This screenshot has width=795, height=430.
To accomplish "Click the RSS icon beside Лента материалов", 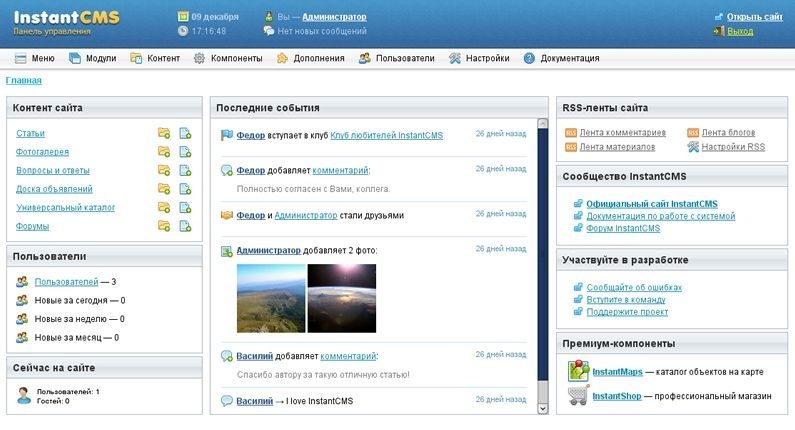I will click(571, 147).
